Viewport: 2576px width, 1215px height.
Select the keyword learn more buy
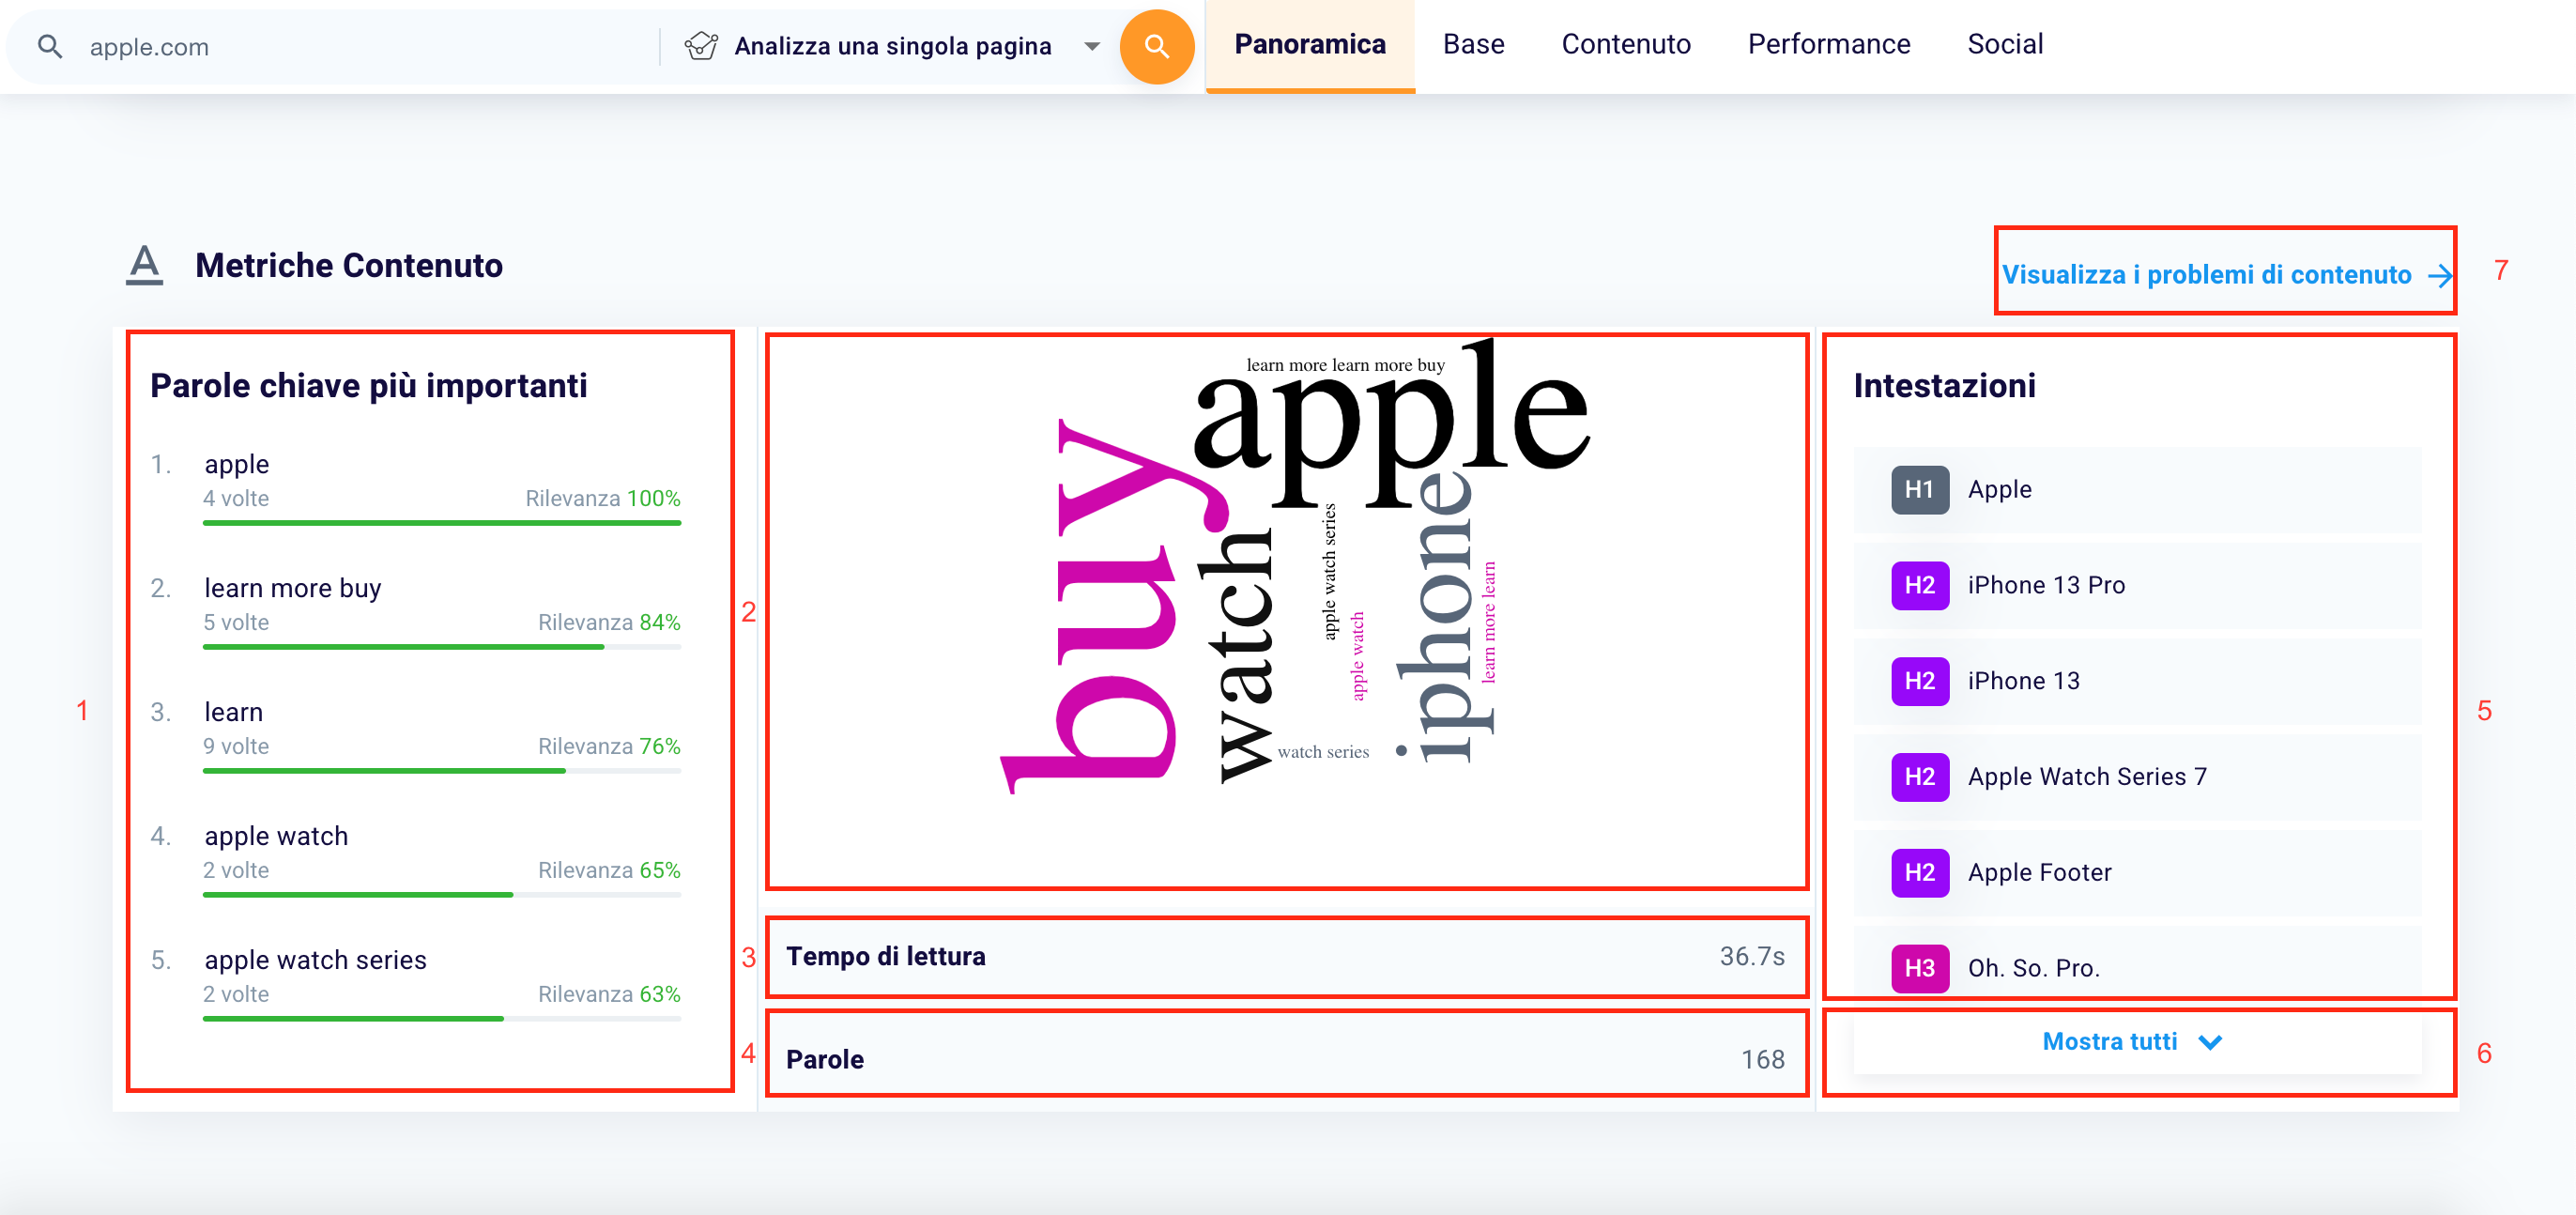tap(293, 588)
